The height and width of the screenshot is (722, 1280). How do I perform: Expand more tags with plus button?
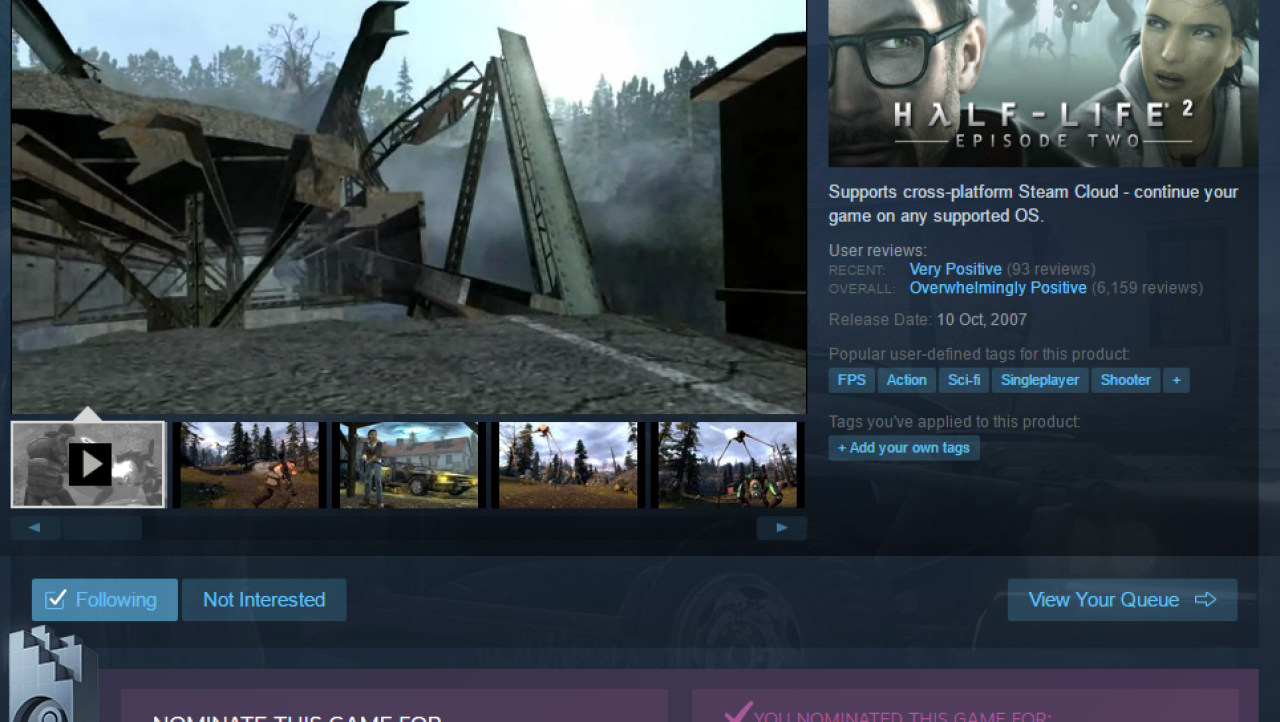pyautogui.click(x=1176, y=380)
